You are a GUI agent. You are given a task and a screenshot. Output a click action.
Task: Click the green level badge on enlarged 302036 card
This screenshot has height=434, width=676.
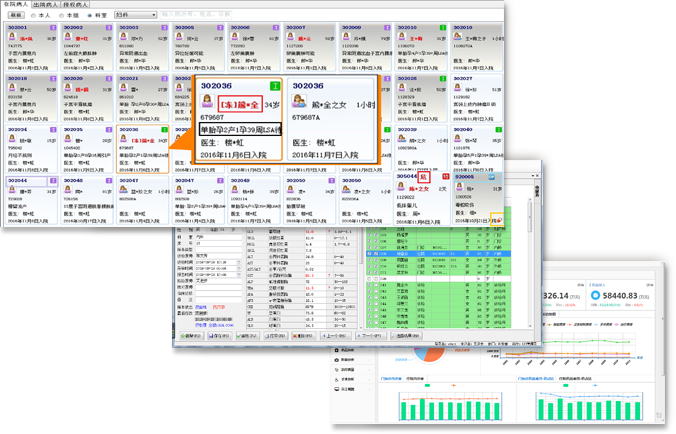point(276,87)
